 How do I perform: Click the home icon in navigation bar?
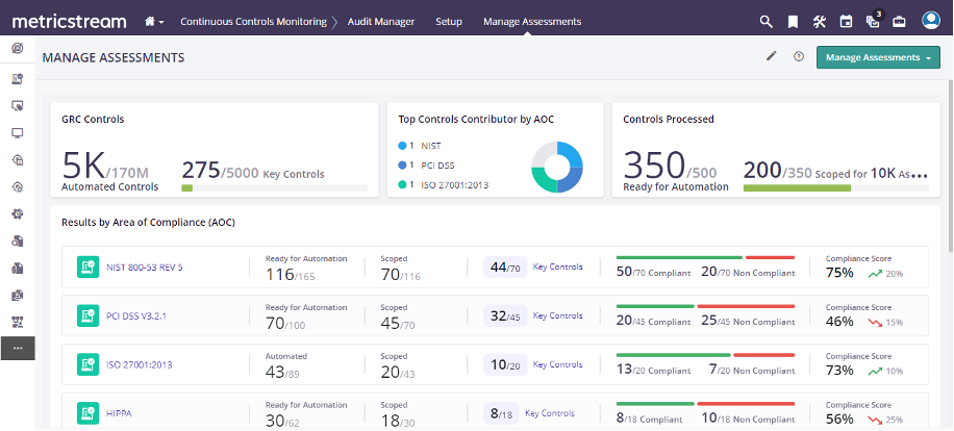pos(150,21)
